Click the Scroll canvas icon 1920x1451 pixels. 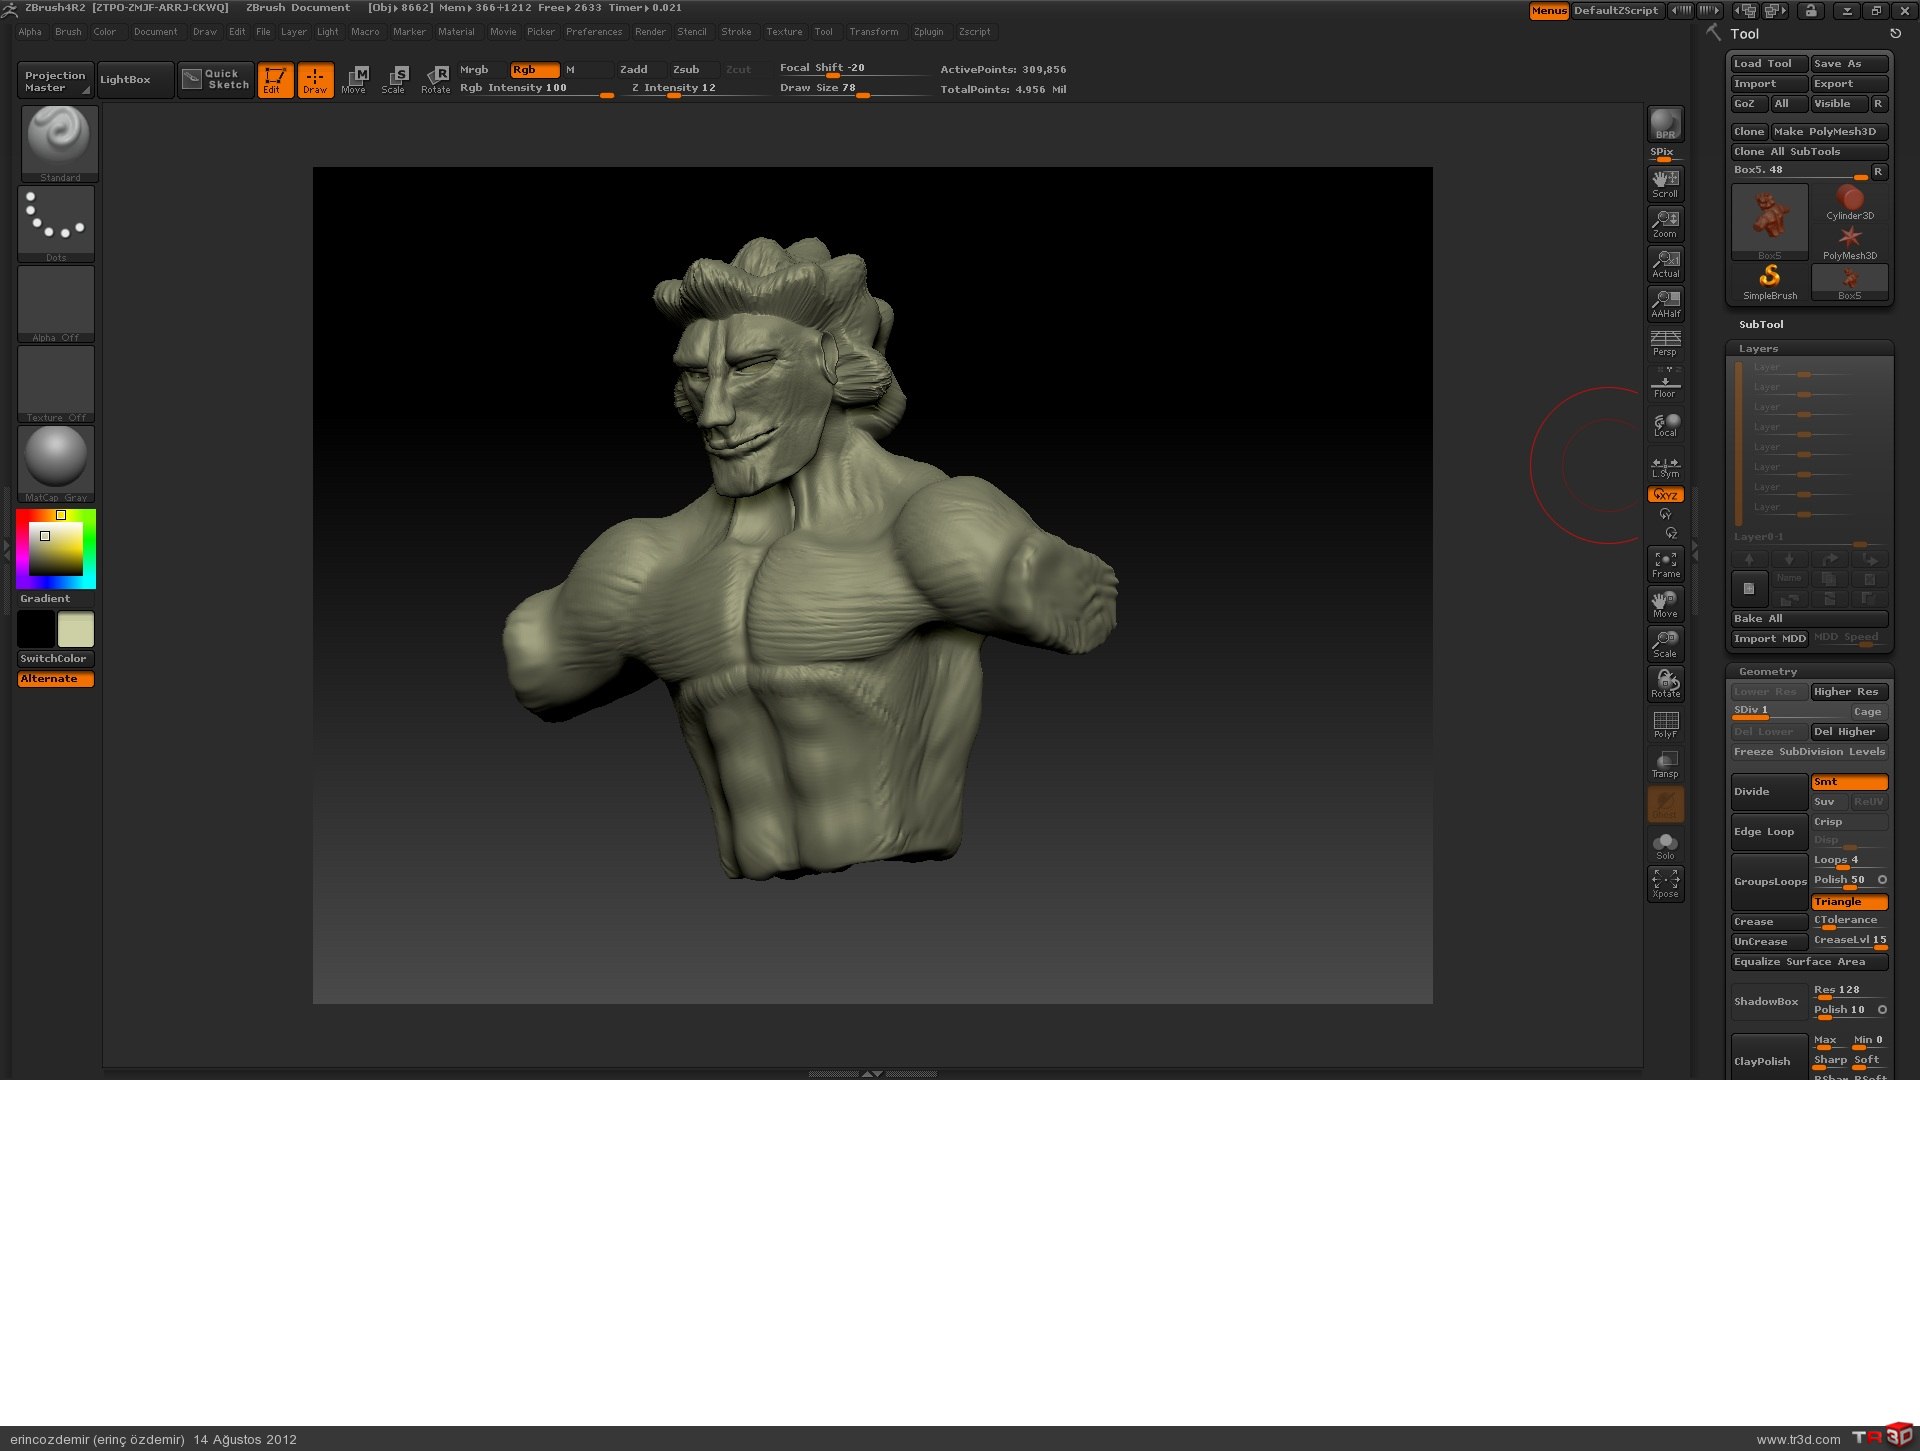pyautogui.click(x=1665, y=183)
